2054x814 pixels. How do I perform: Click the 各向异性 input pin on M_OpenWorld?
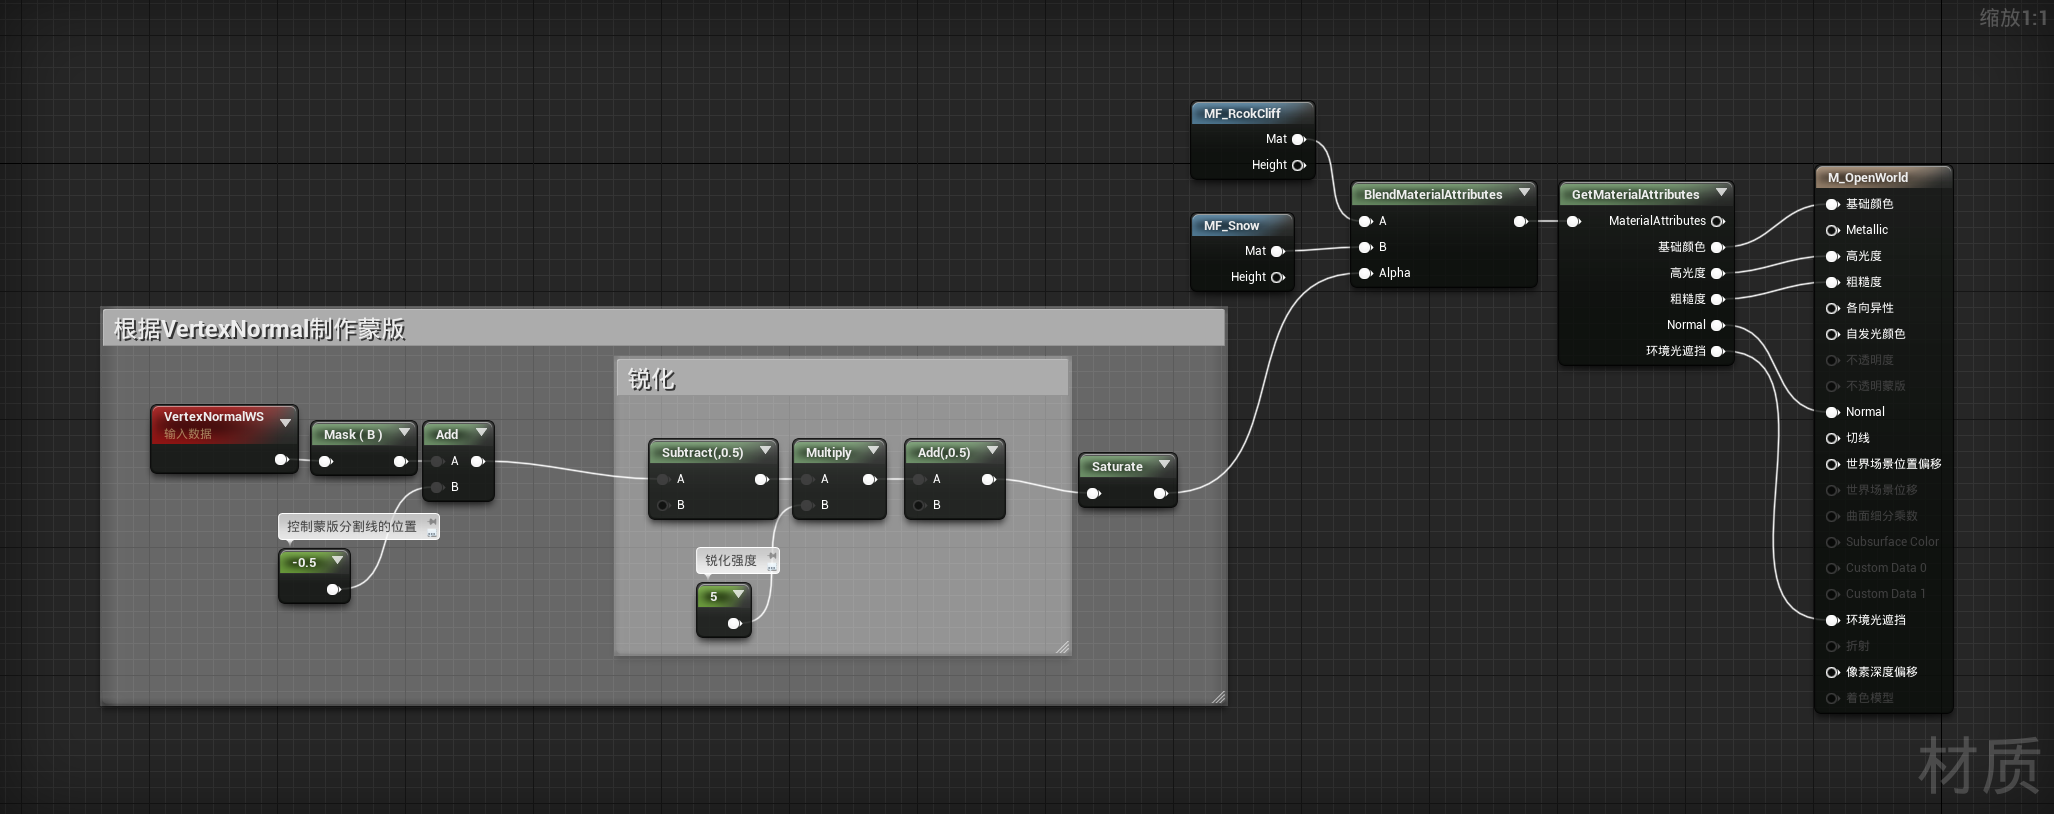coord(1832,309)
